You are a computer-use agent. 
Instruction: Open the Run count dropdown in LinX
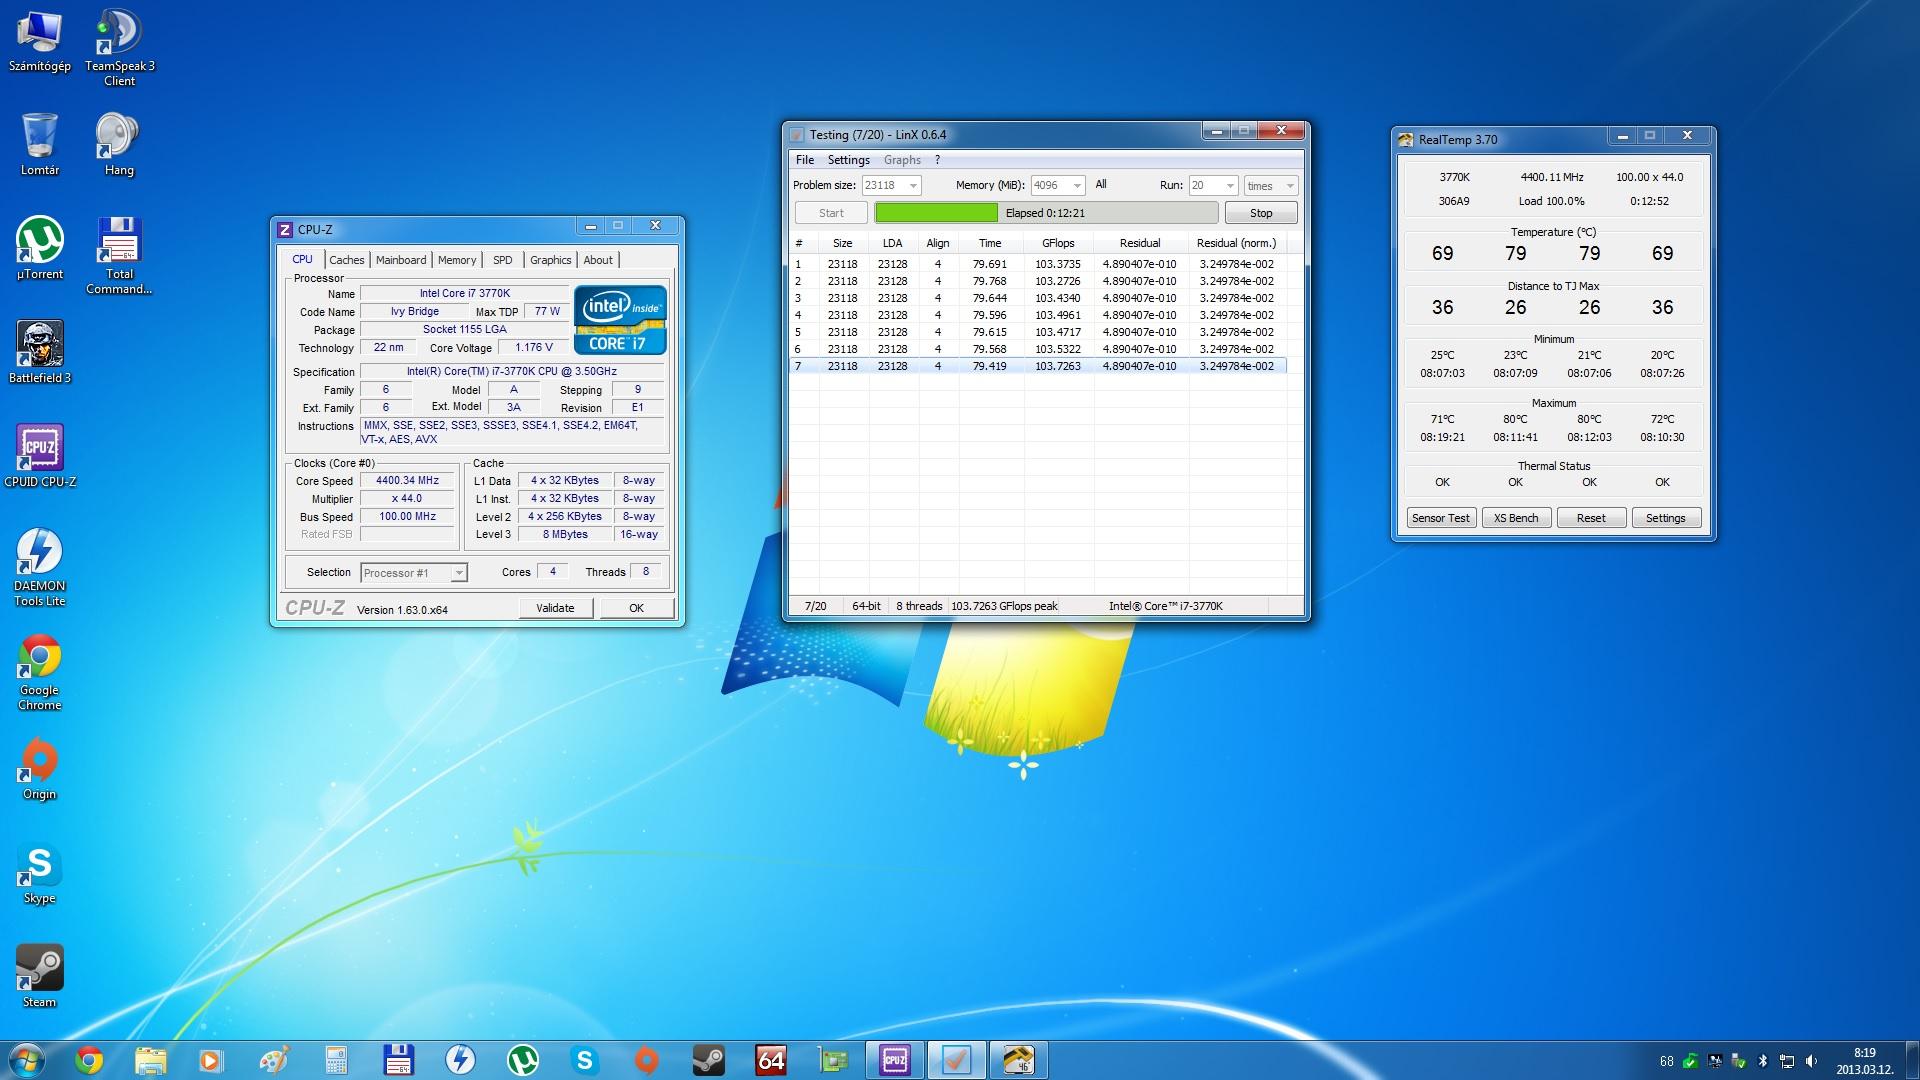(x=1229, y=186)
